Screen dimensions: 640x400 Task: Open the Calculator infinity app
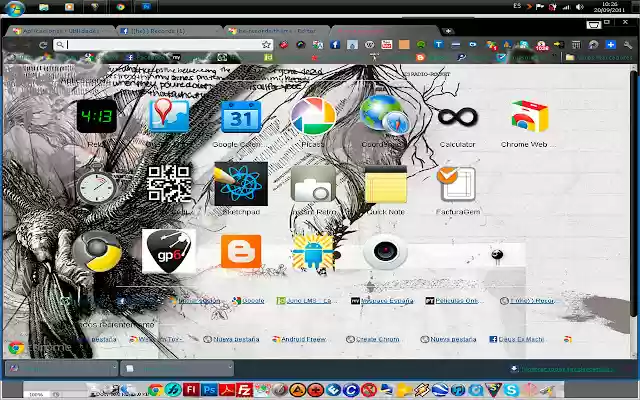tap(458, 117)
